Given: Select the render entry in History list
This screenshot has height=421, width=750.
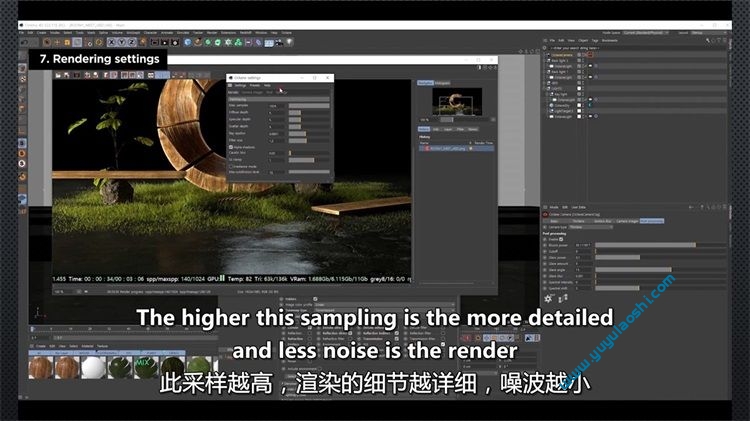Looking at the screenshot, I should pyautogui.click(x=456, y=149).
